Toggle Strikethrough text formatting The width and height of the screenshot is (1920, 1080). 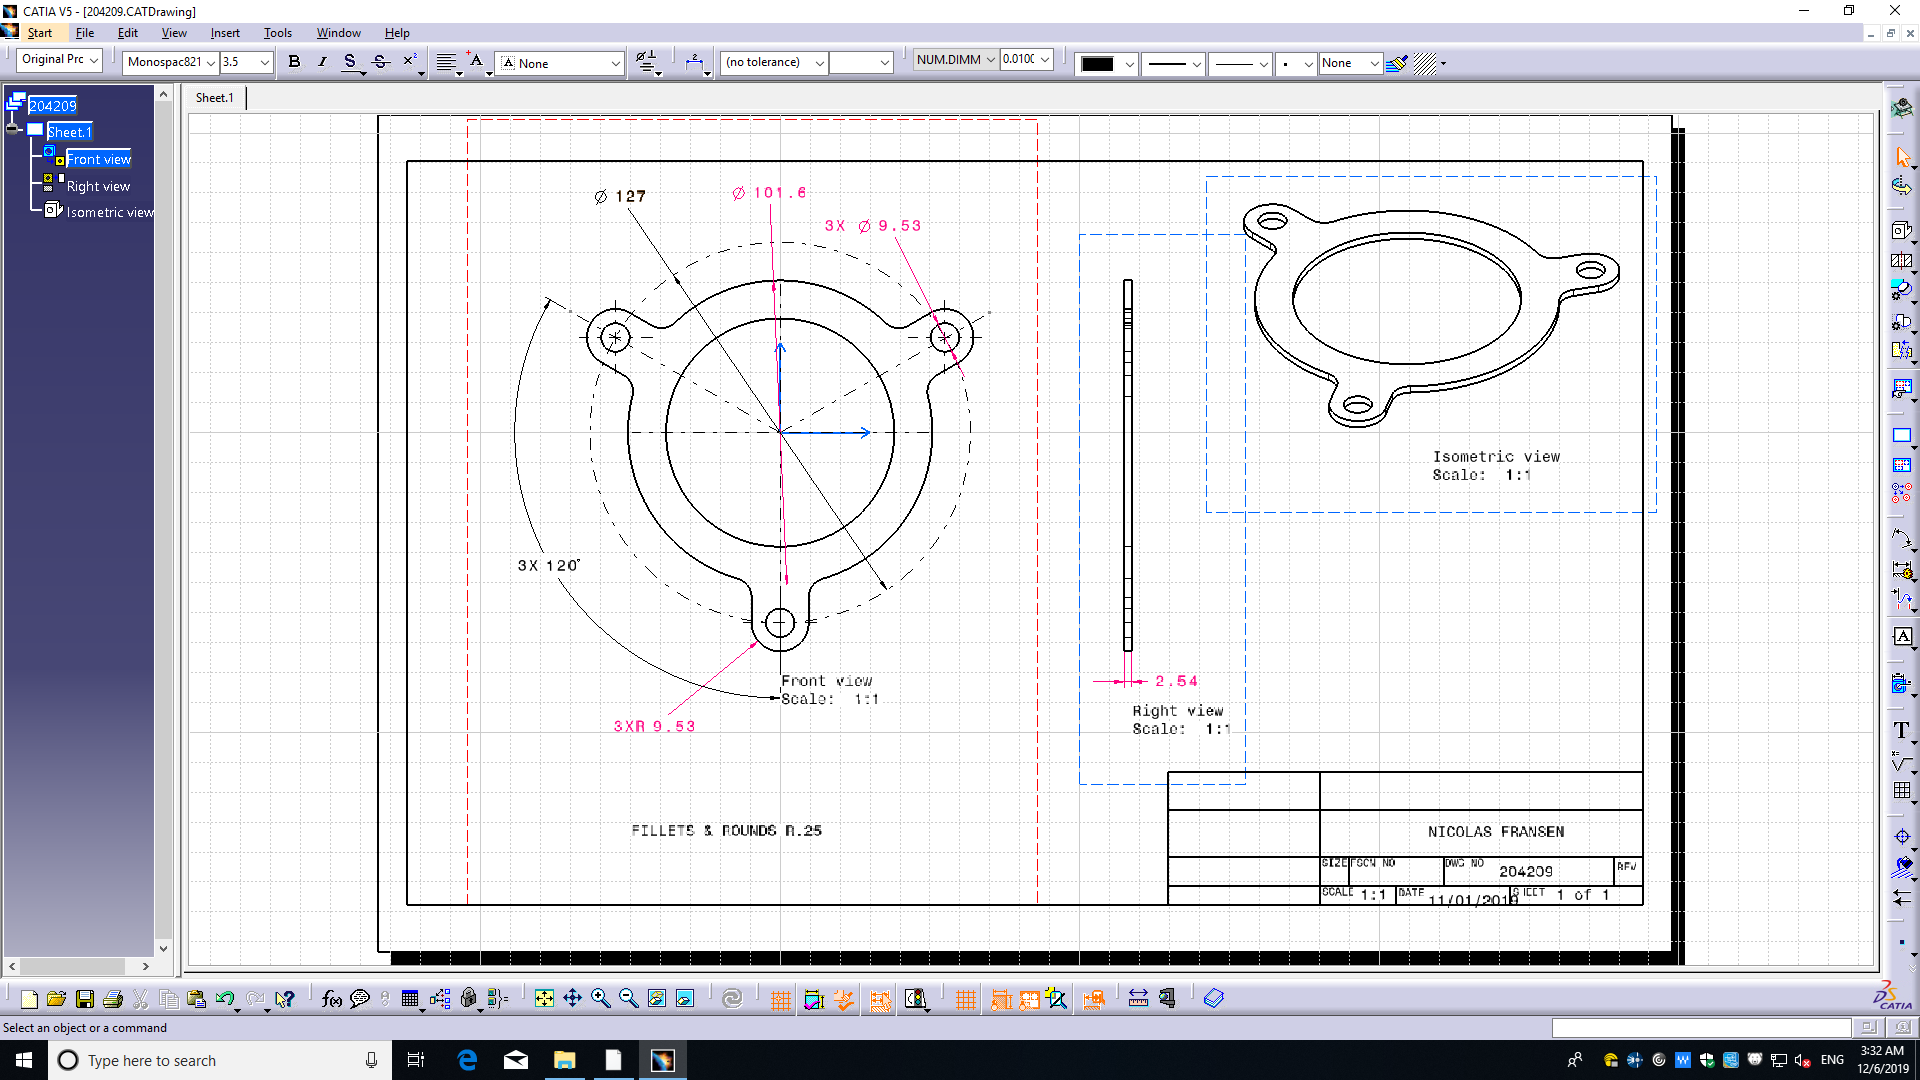point(380,62)
